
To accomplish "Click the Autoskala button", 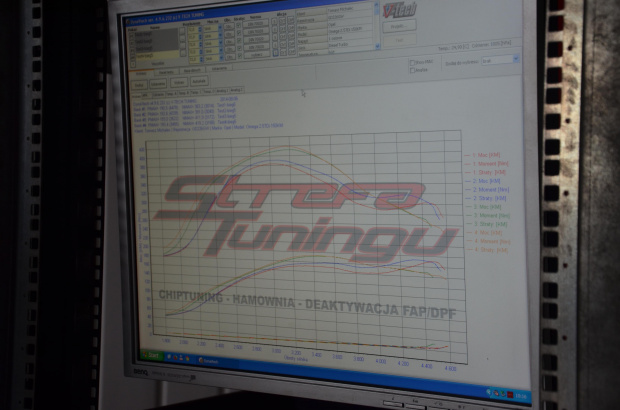I will coord(199,81).
